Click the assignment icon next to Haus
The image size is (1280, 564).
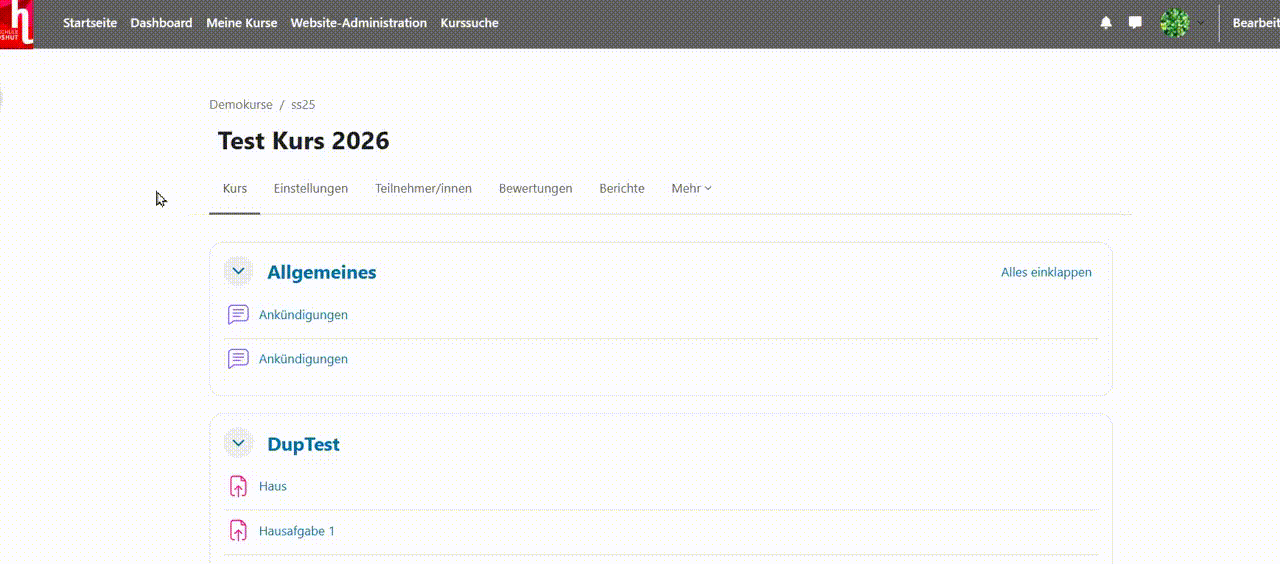point(238,487)
